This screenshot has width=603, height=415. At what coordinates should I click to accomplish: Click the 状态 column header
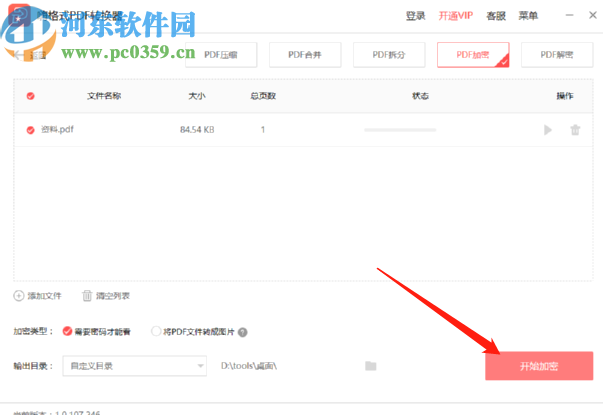click(x=420, y=96)
